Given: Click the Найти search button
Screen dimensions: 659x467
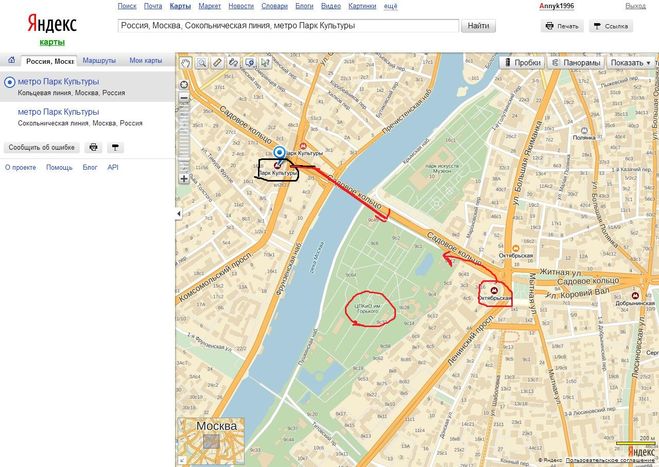Looking at the screenshot, I should pos(478,26).
